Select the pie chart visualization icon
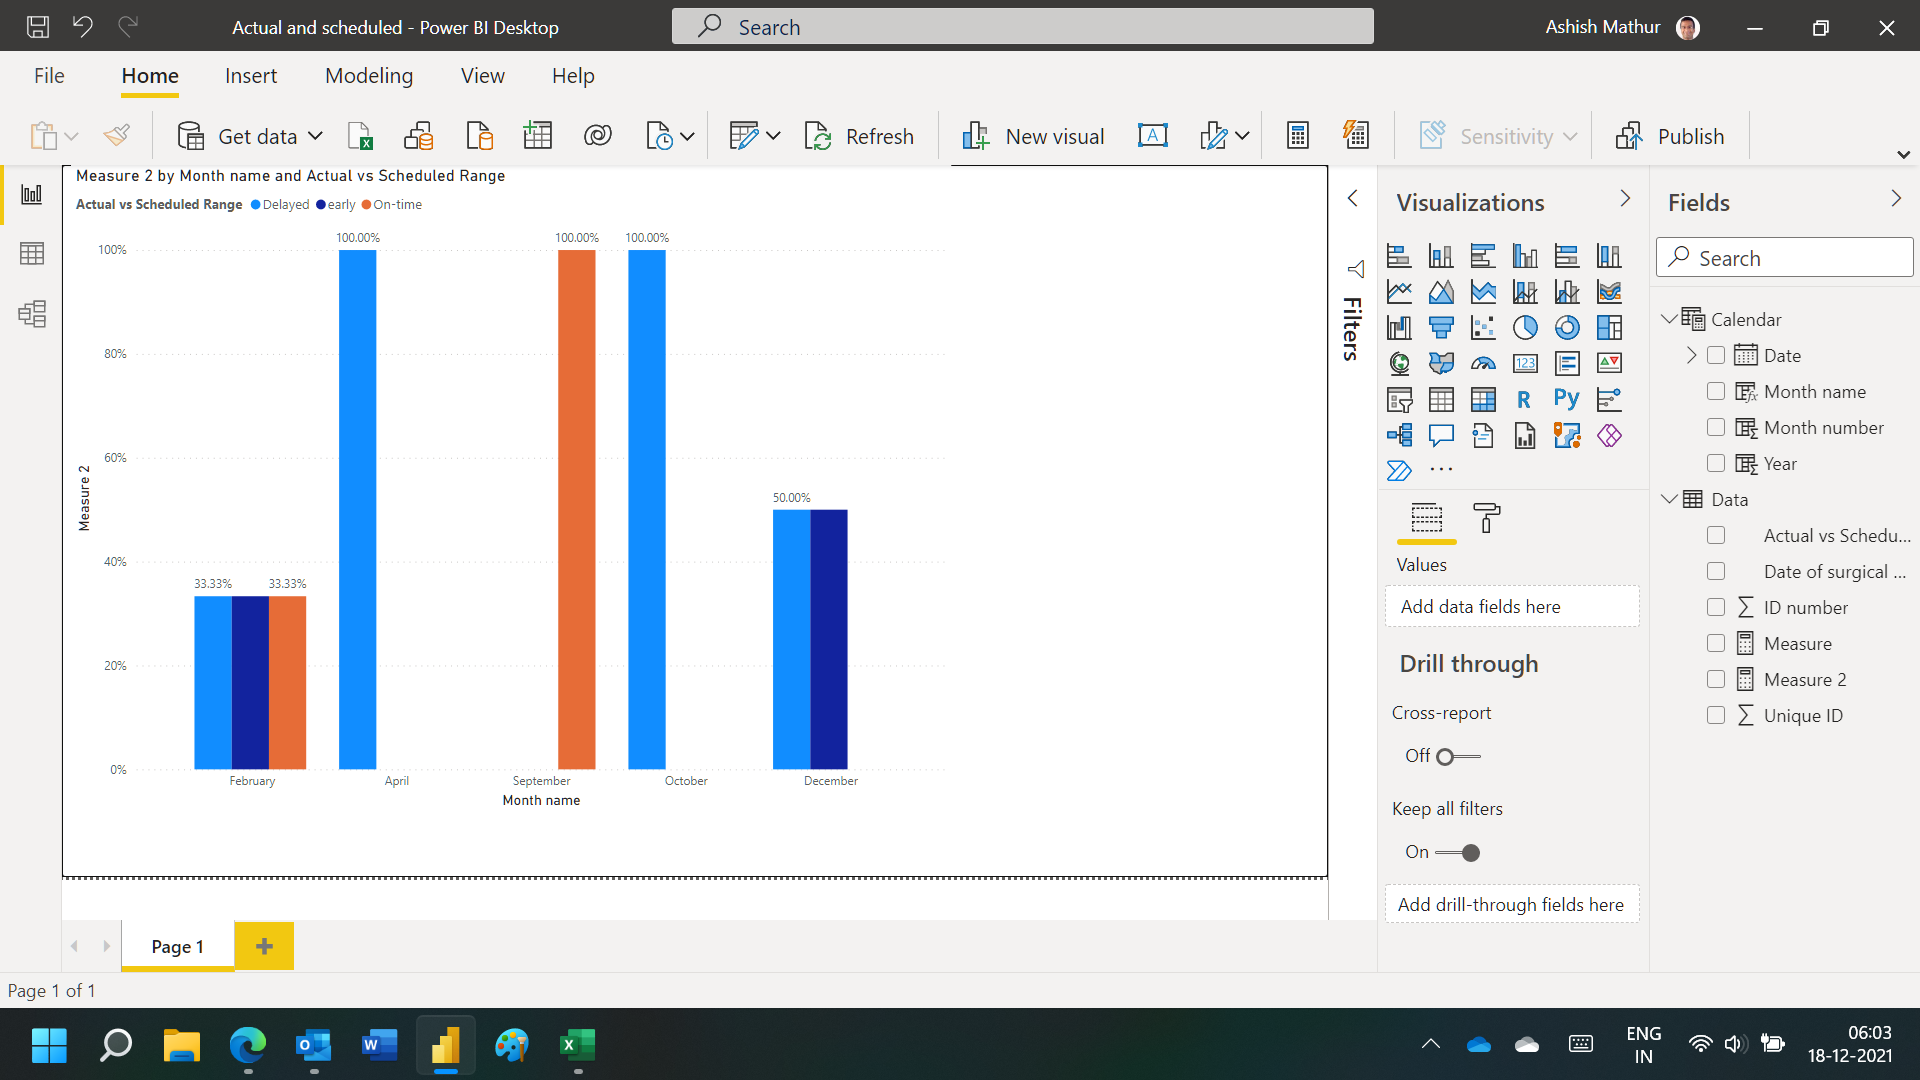 1525,328
